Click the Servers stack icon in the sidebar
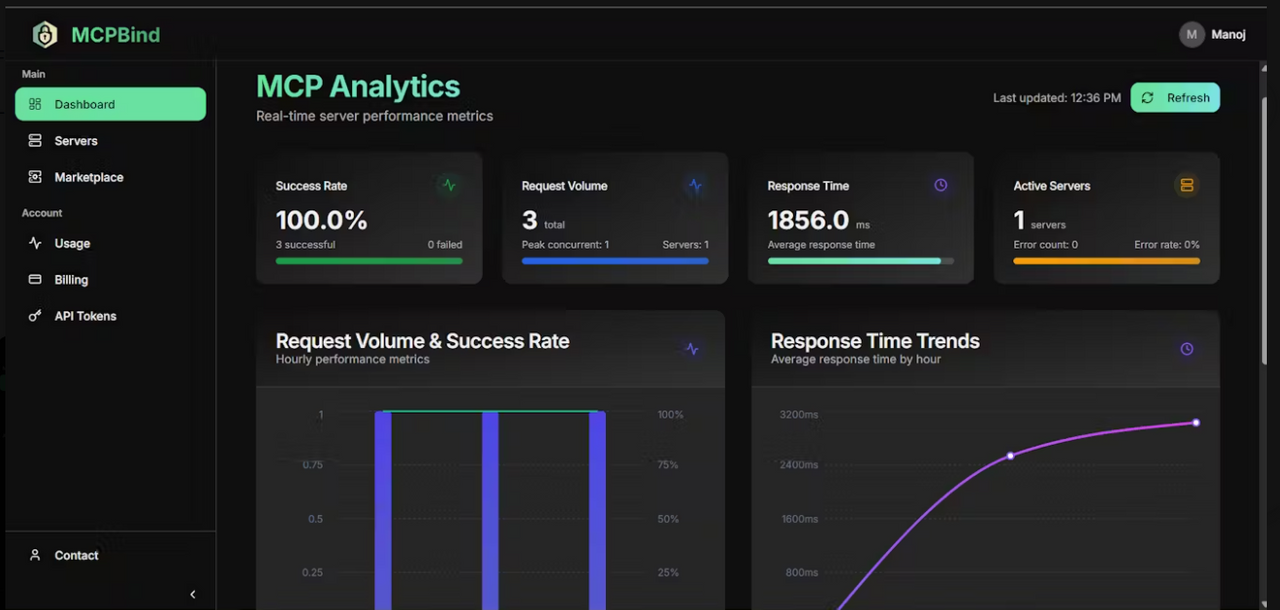1280x610 pixels. click(x=35, y=141)
